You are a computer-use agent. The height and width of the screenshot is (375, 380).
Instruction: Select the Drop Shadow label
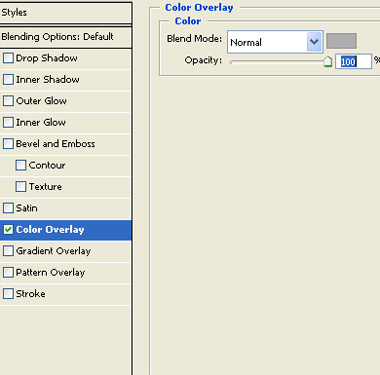47,58
